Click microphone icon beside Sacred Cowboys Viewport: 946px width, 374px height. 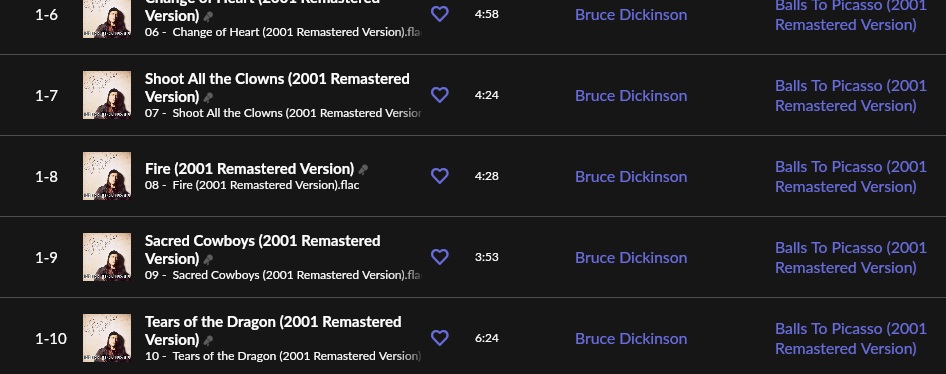tap(208, 259)
